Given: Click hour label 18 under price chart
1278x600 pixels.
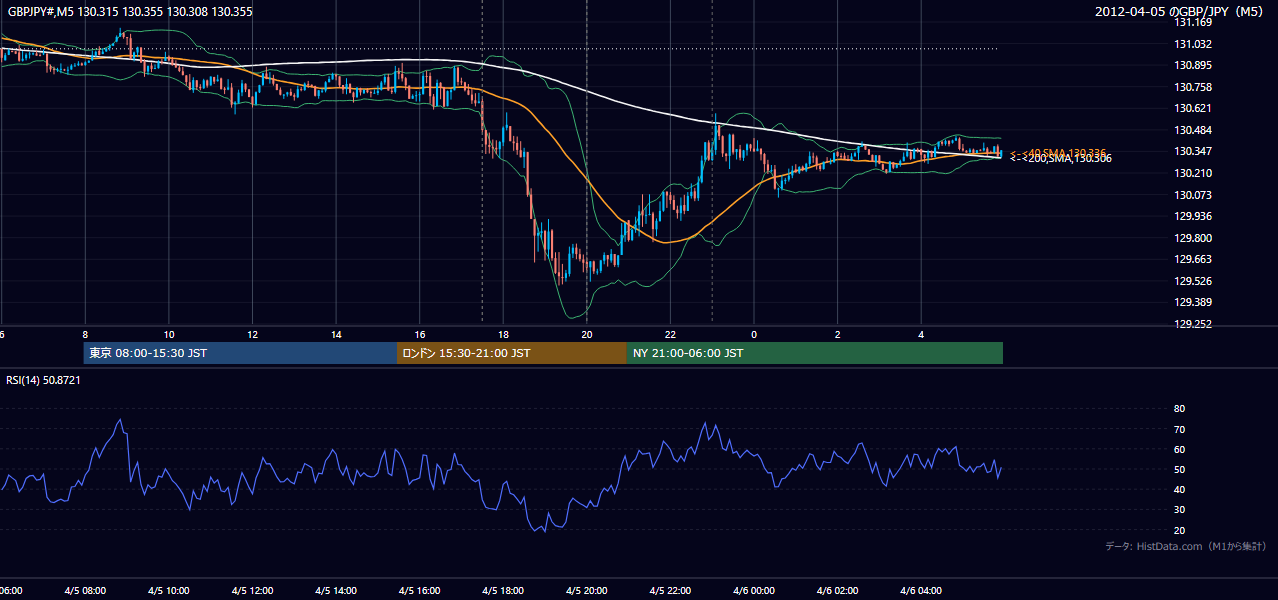Looking at the screenshot, I should click(503, 335).
